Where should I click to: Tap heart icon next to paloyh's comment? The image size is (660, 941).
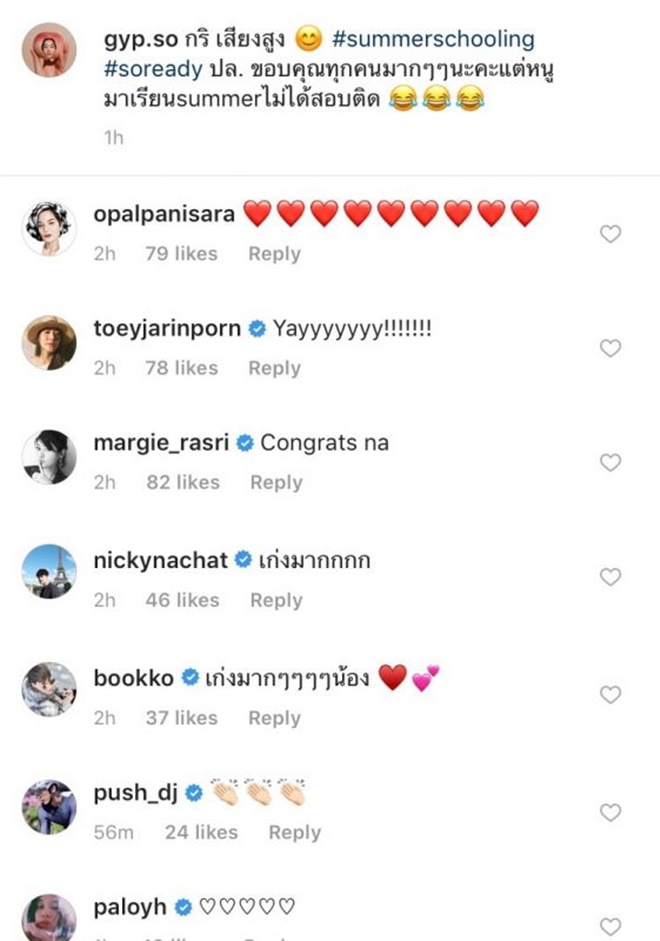610,926
